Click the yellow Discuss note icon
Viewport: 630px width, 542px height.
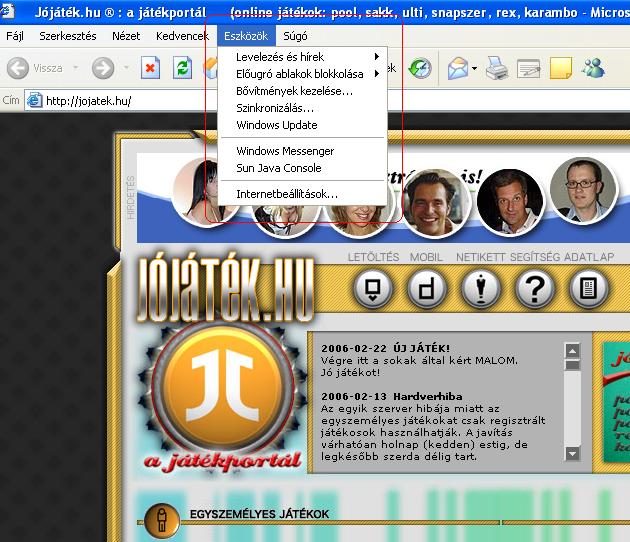point(560,68)
